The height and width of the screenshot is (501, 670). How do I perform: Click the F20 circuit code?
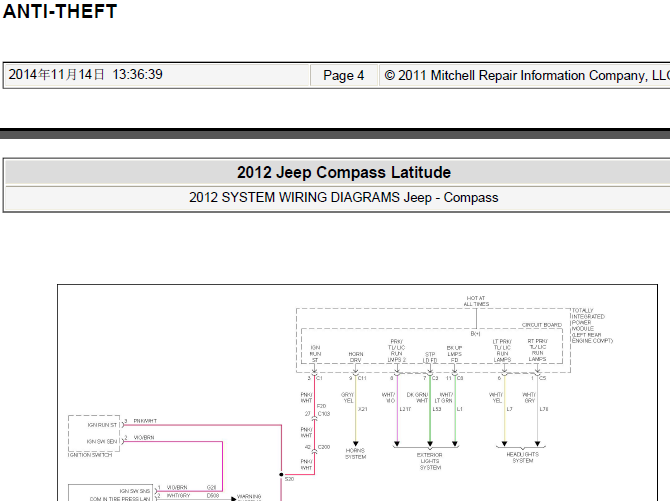point(321,406)
